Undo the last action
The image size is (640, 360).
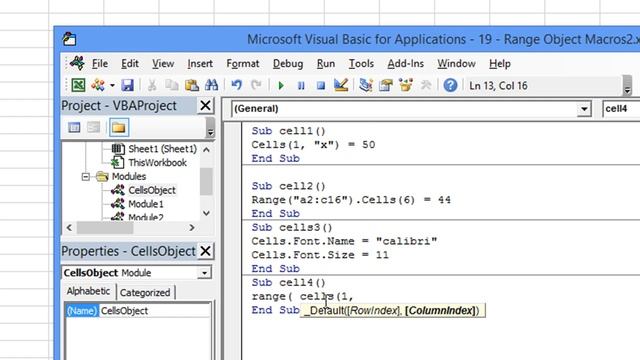[x=237, y=85]
